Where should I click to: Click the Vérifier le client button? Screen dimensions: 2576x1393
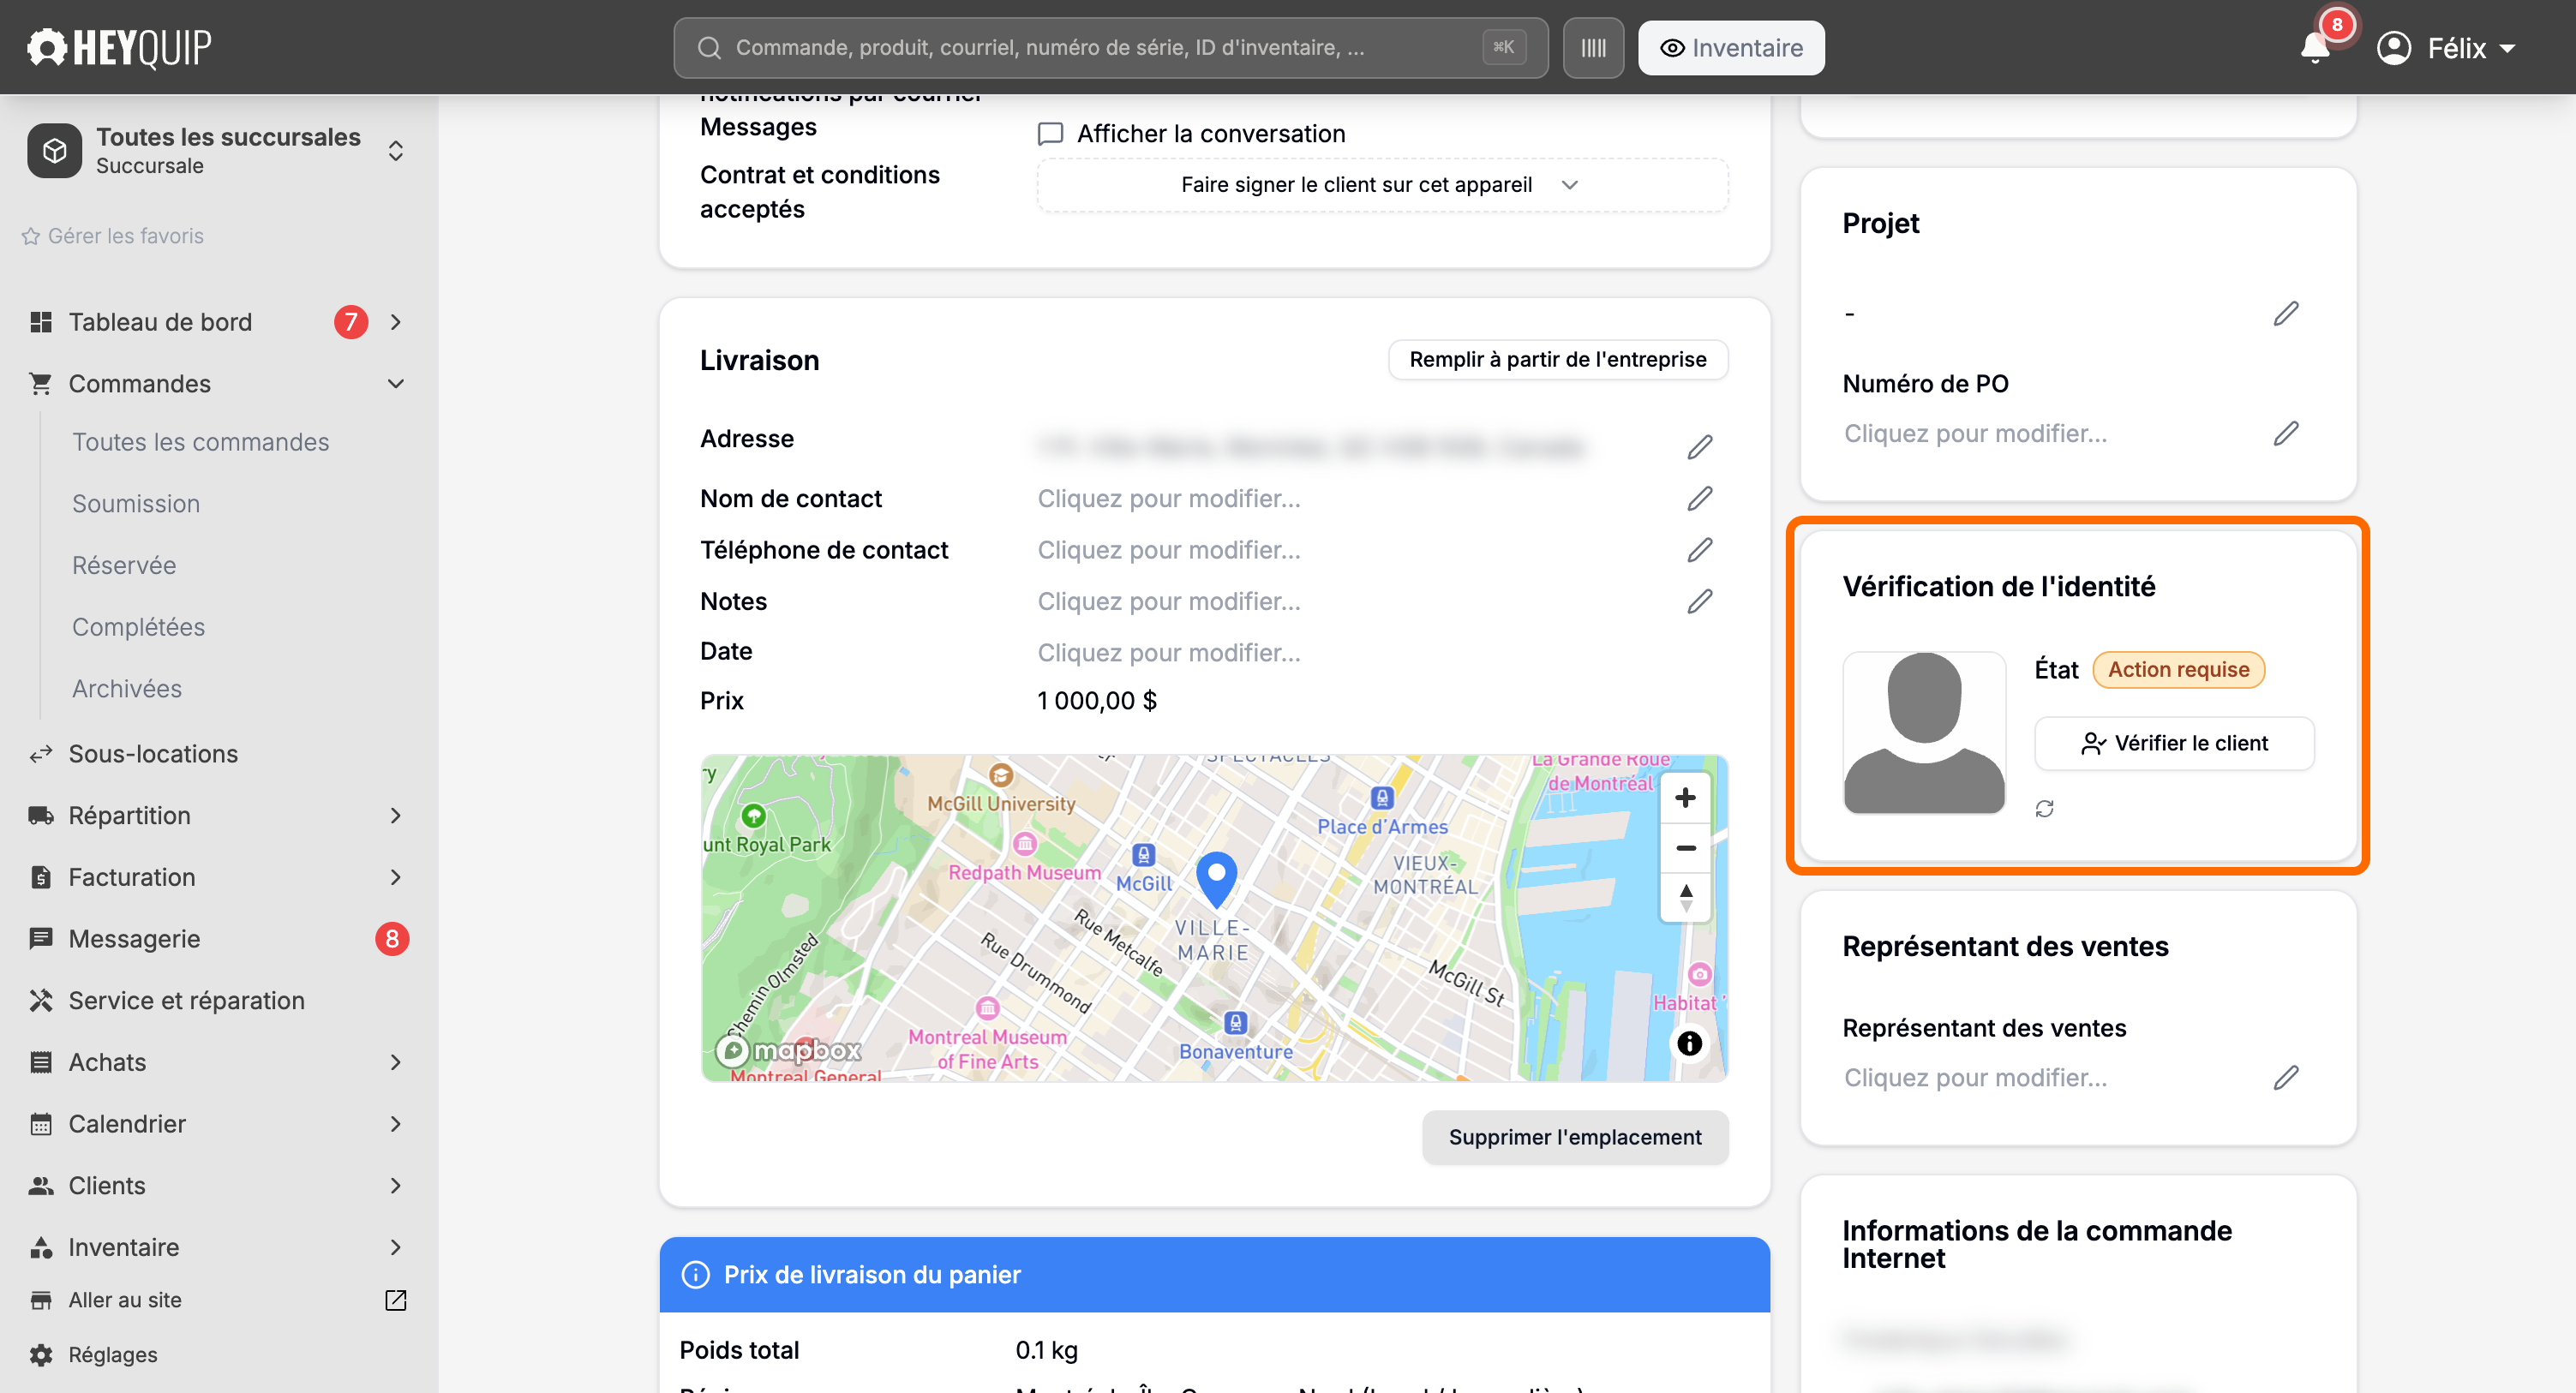2174,743
